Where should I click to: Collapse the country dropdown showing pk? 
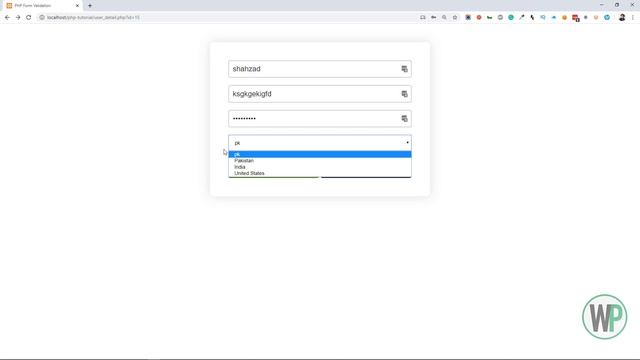tap(320, 143)
